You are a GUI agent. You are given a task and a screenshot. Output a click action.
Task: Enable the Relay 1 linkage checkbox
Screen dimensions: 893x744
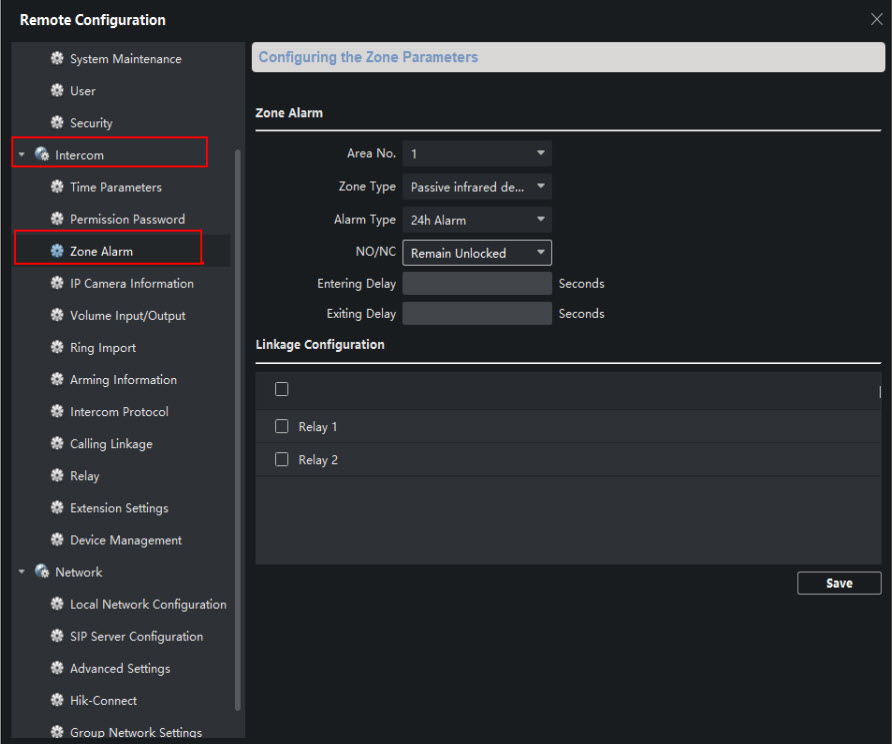pyautogui.click(x=282, y=427)
